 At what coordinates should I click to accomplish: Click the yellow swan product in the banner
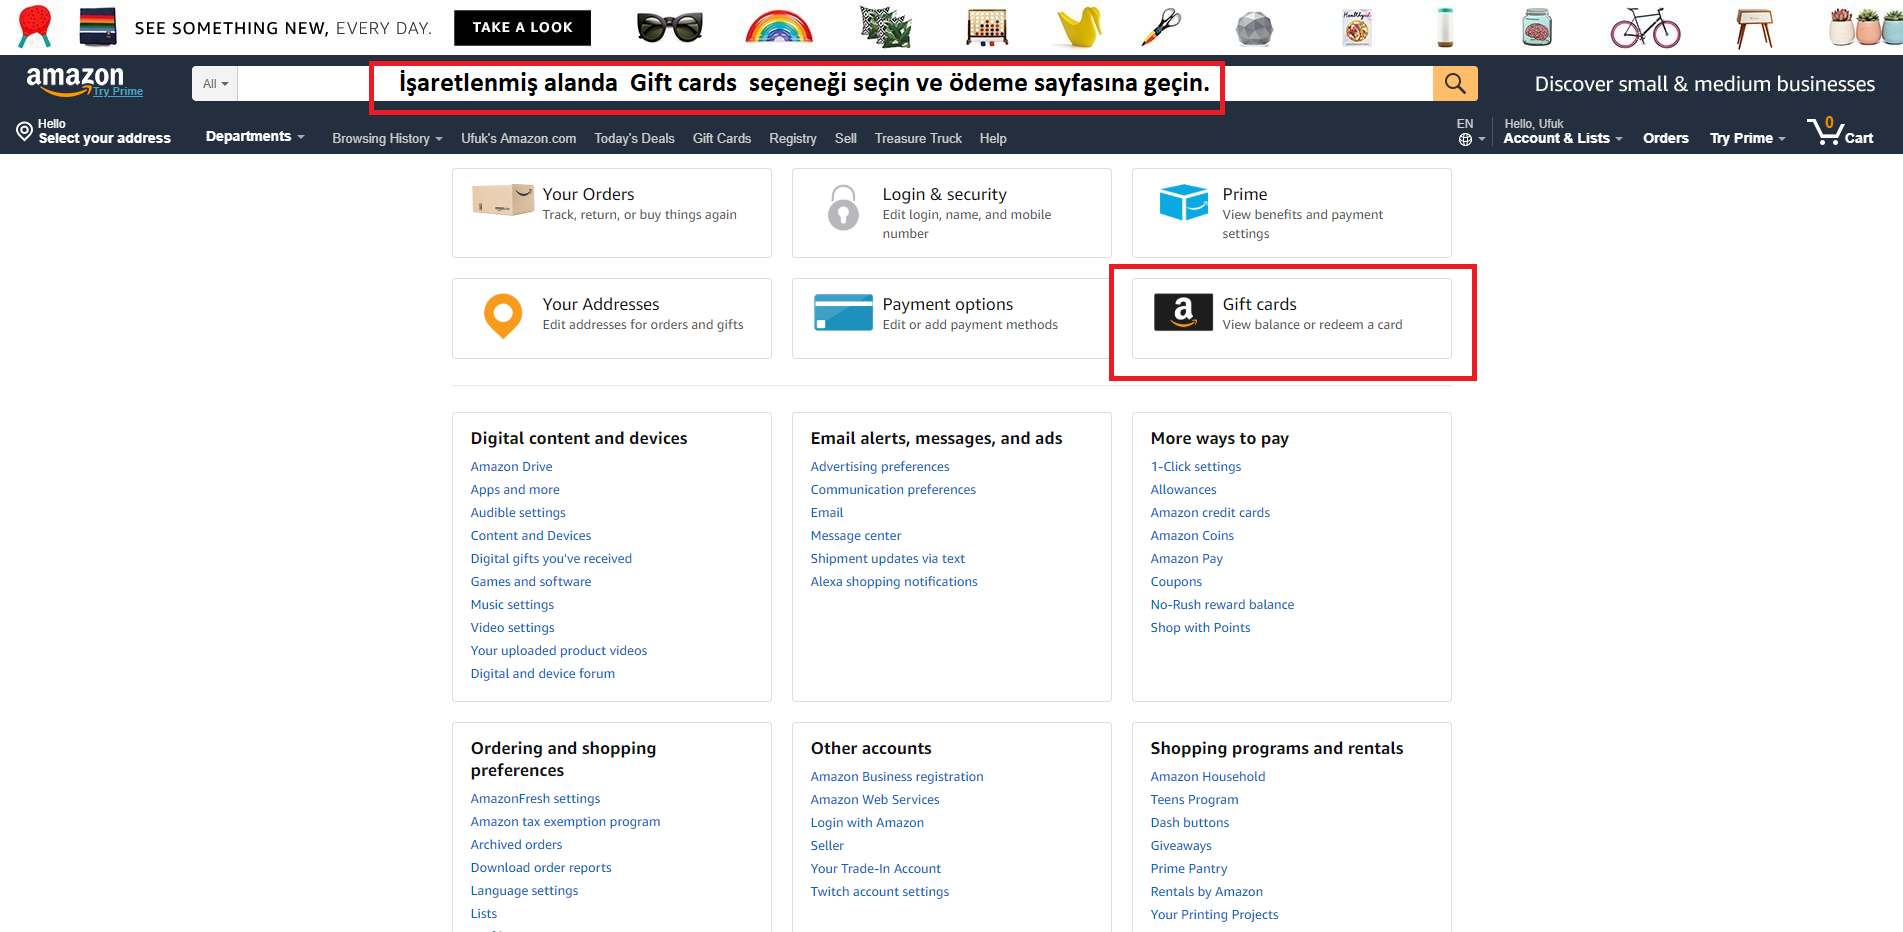point(1080,27)
